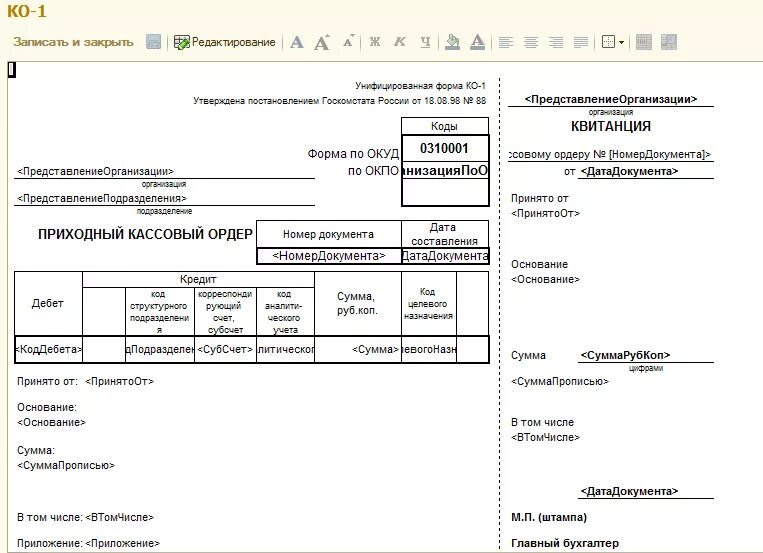
Task: Select the <ПредставлениеПодразделения> cell
Action: click(164, 199)
